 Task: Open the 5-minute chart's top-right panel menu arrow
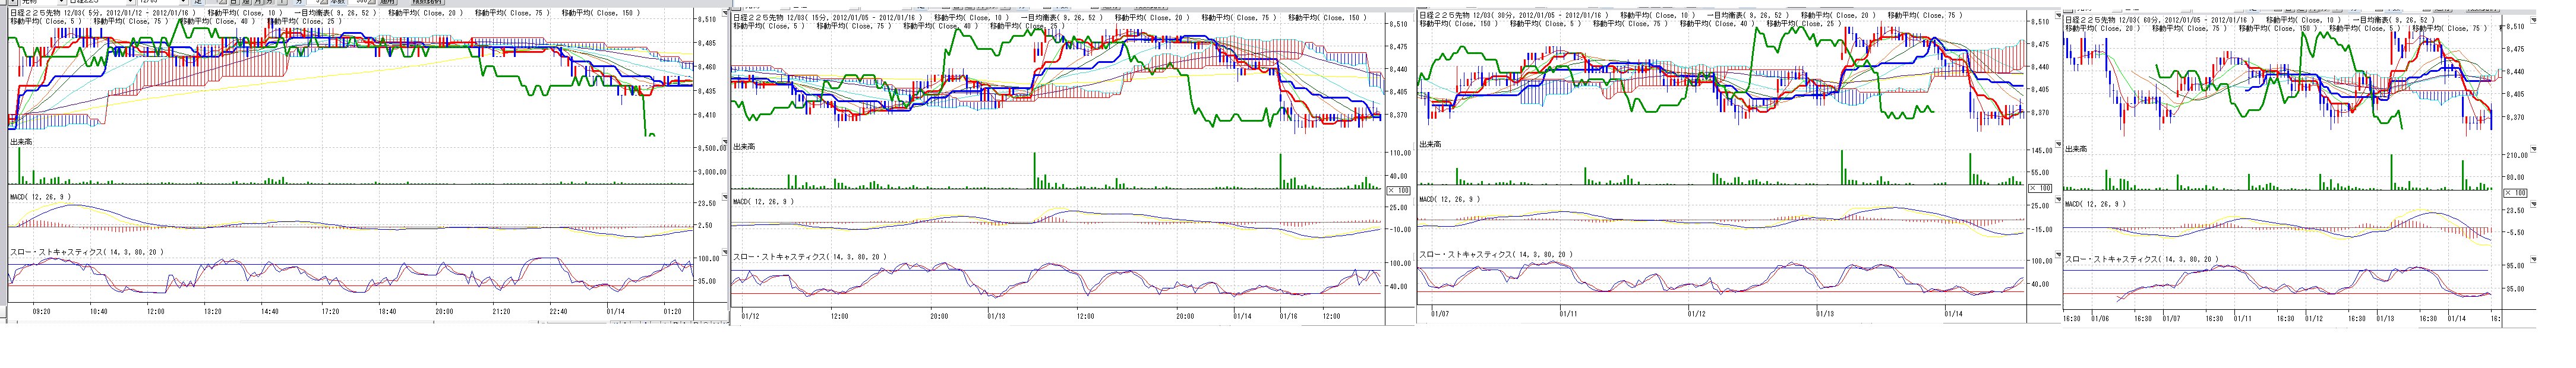tap(724, 13)
